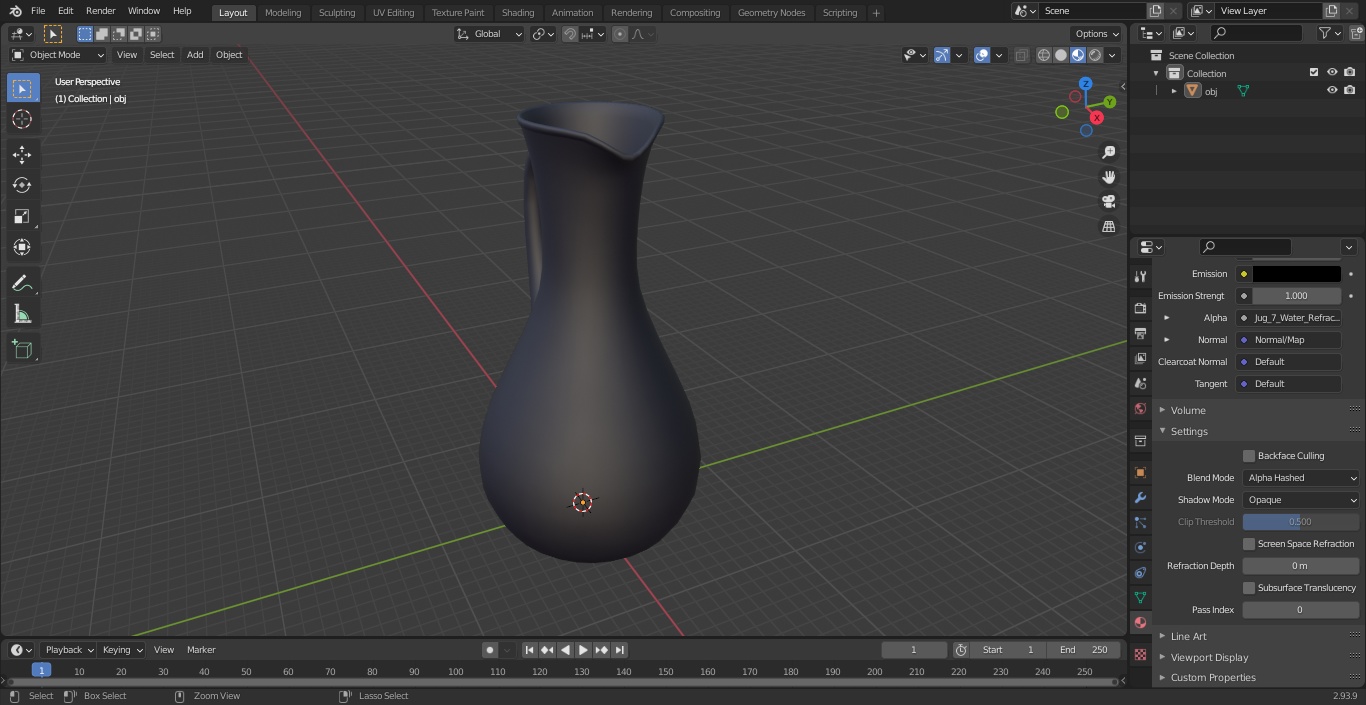Open the Particles properties tab
Viewport: 1366px width, 705px height.
[x=1140, y=522]
